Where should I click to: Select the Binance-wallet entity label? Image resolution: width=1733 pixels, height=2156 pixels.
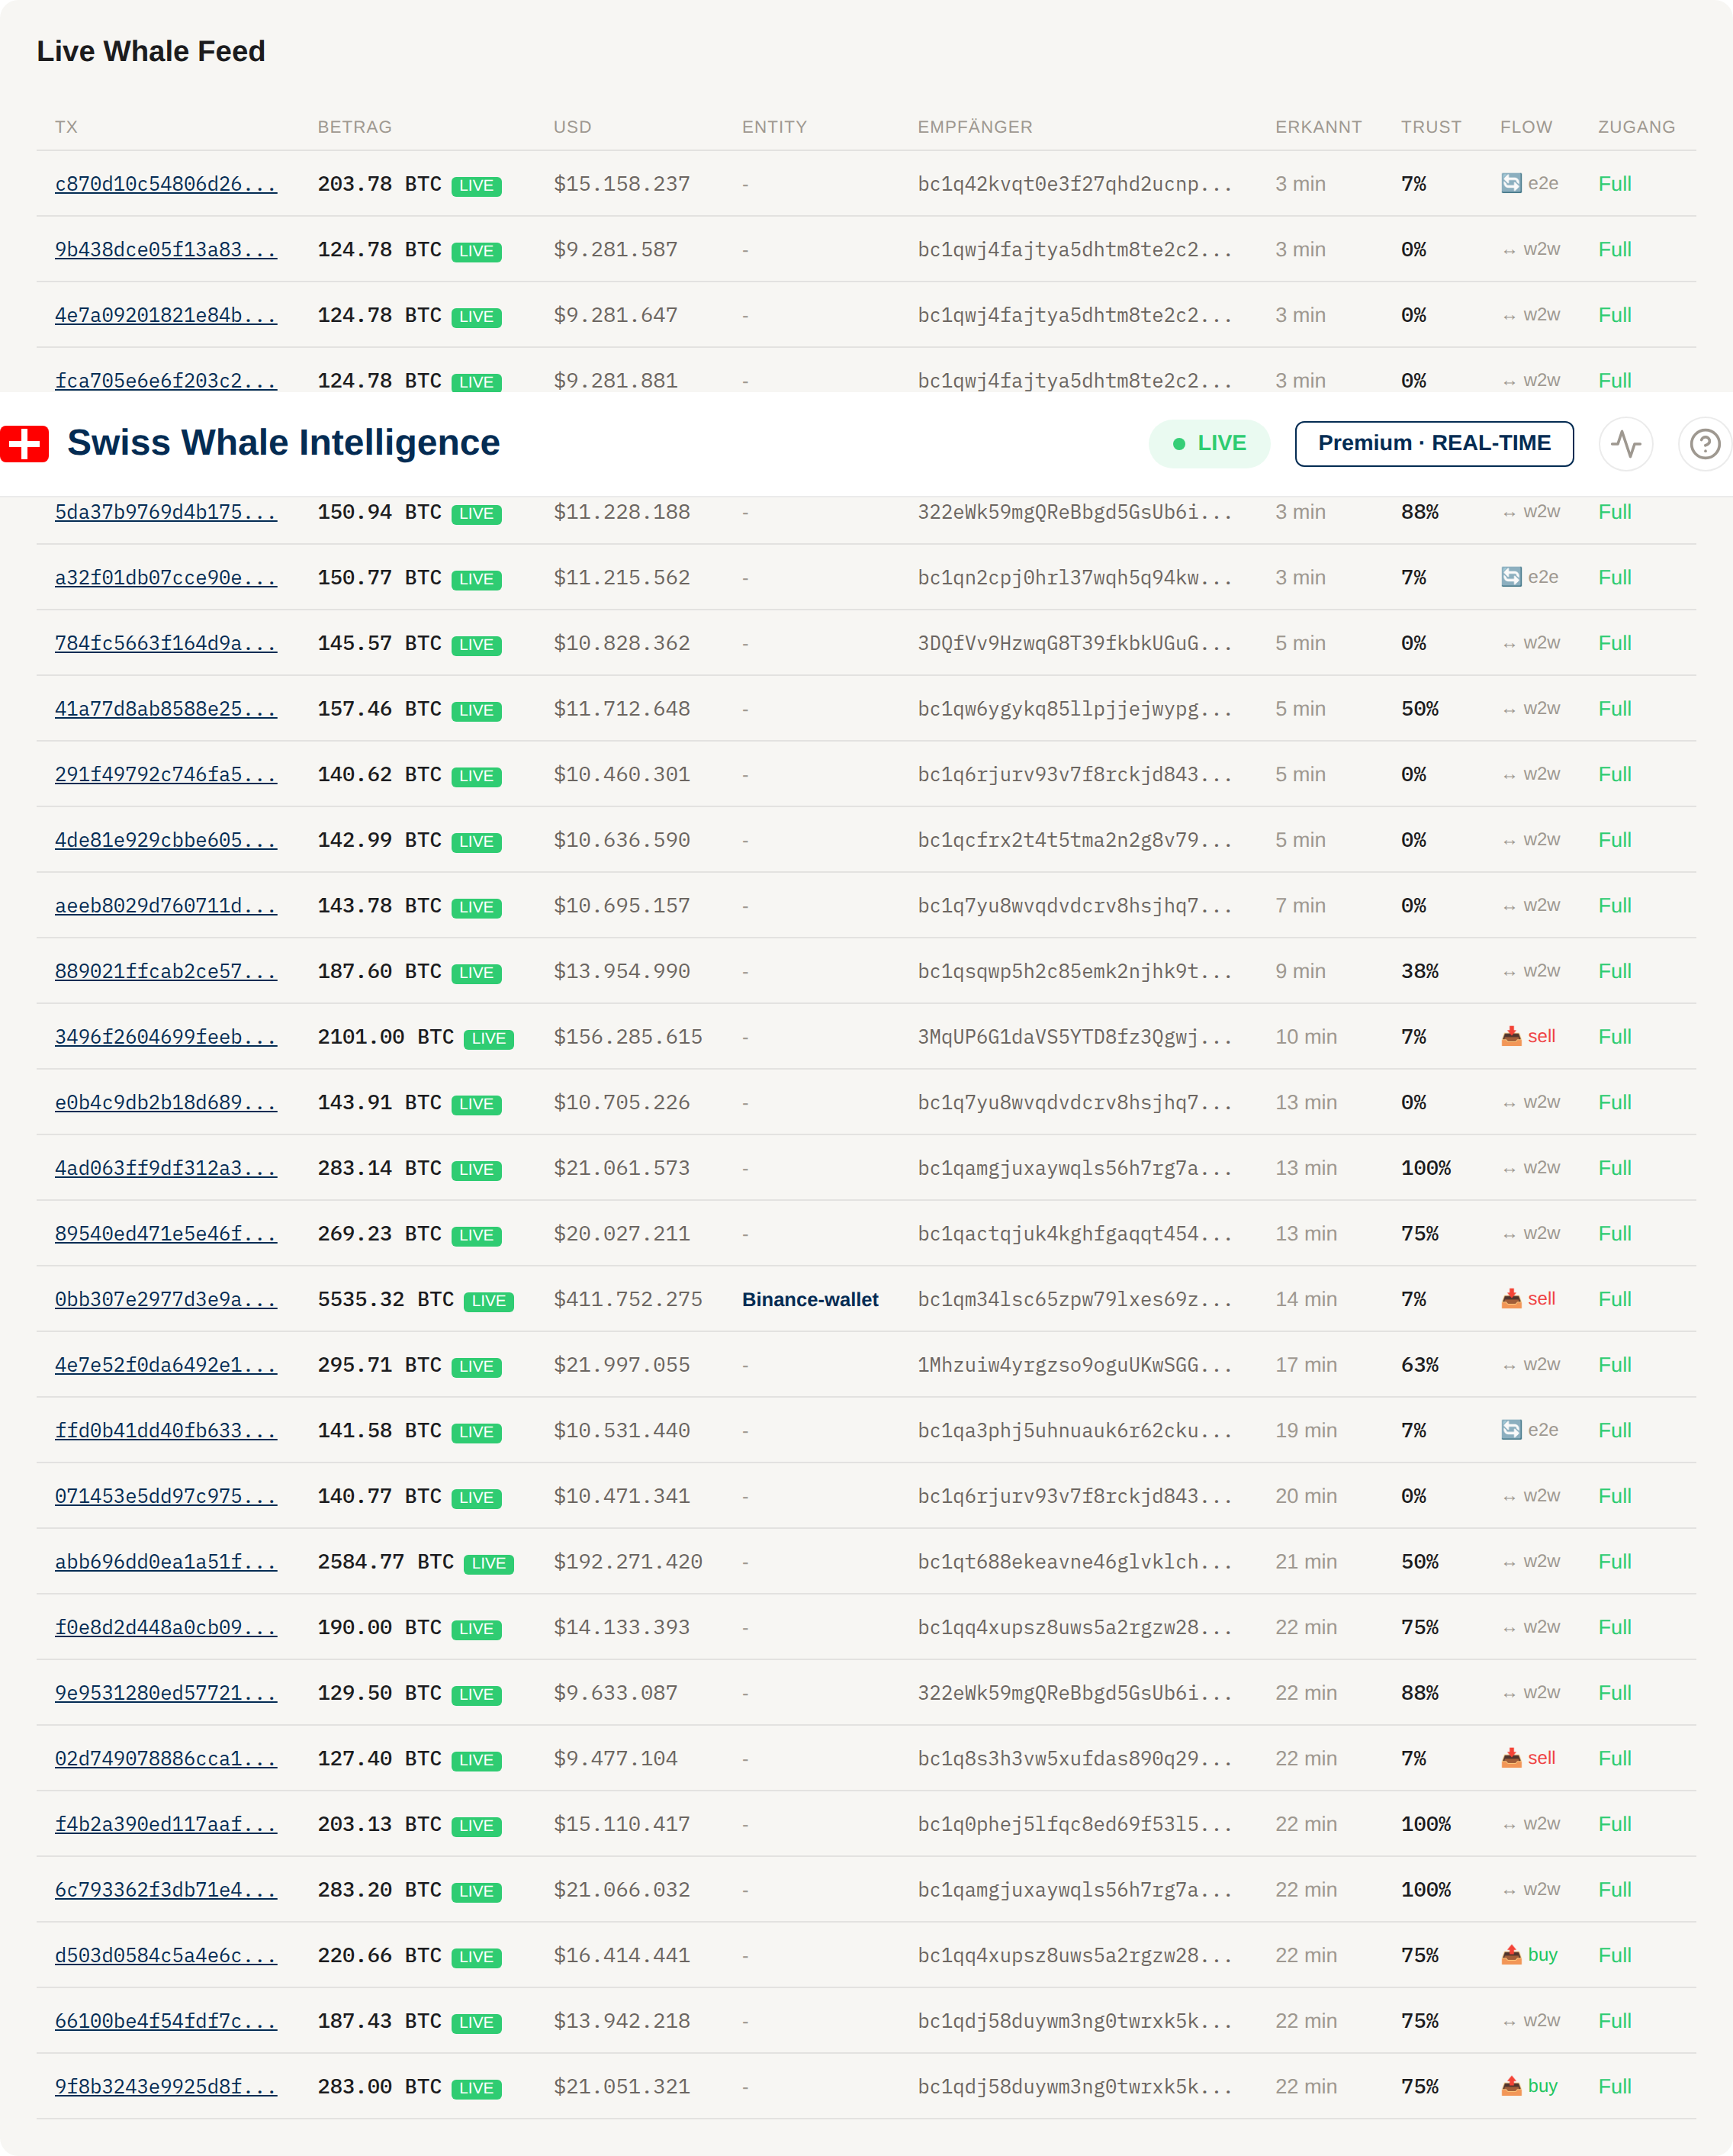click(x=811, y=1299)
